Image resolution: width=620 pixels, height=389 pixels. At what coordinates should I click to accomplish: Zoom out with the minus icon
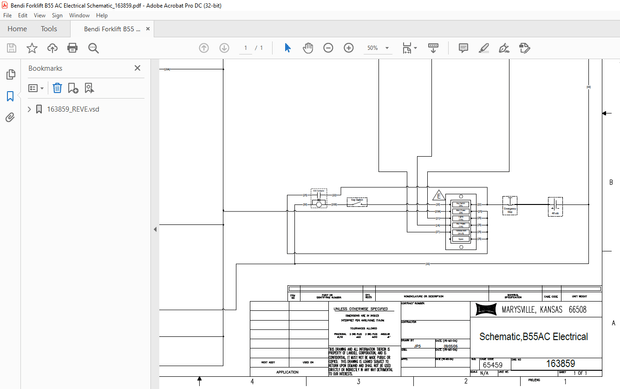(x=328, y=48)
